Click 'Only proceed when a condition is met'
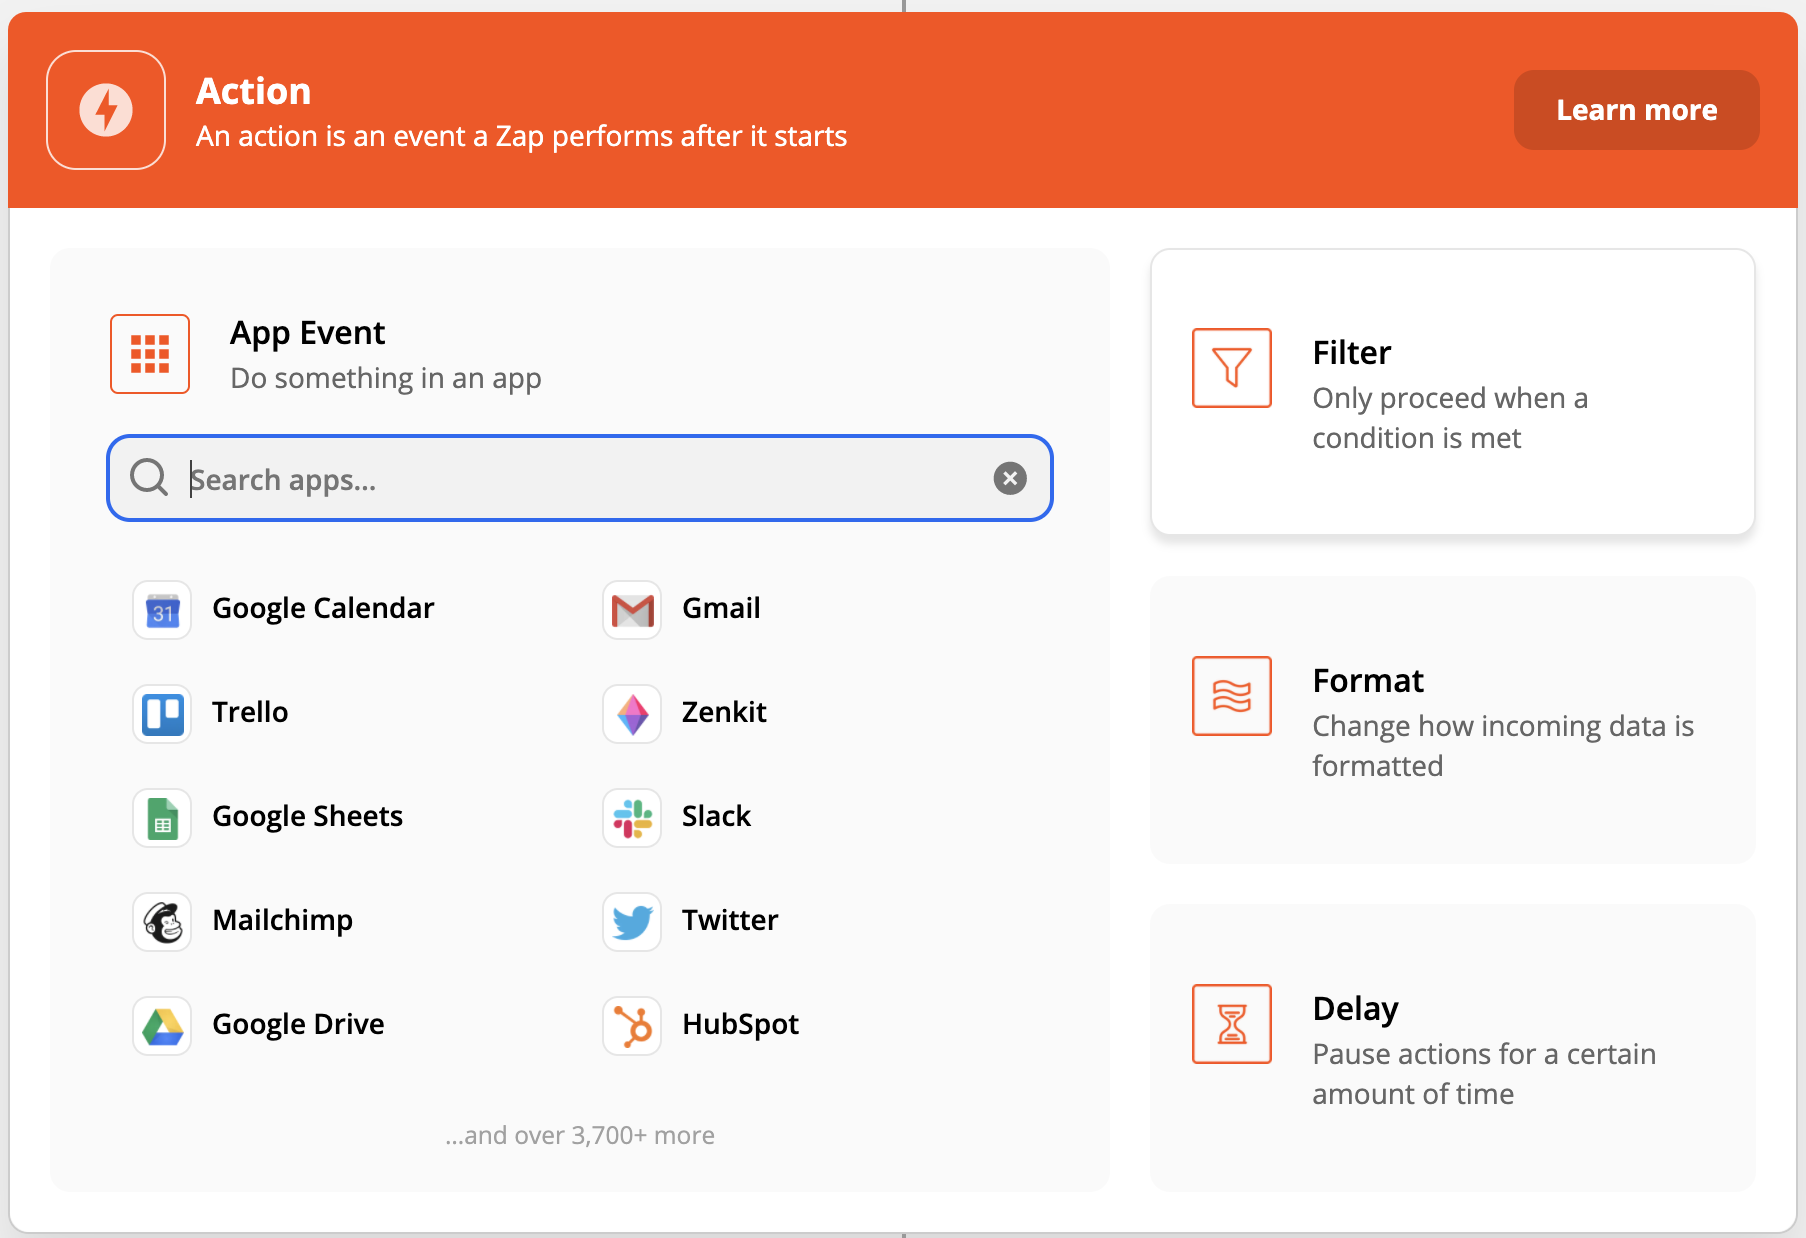 tap(1450, 418)
